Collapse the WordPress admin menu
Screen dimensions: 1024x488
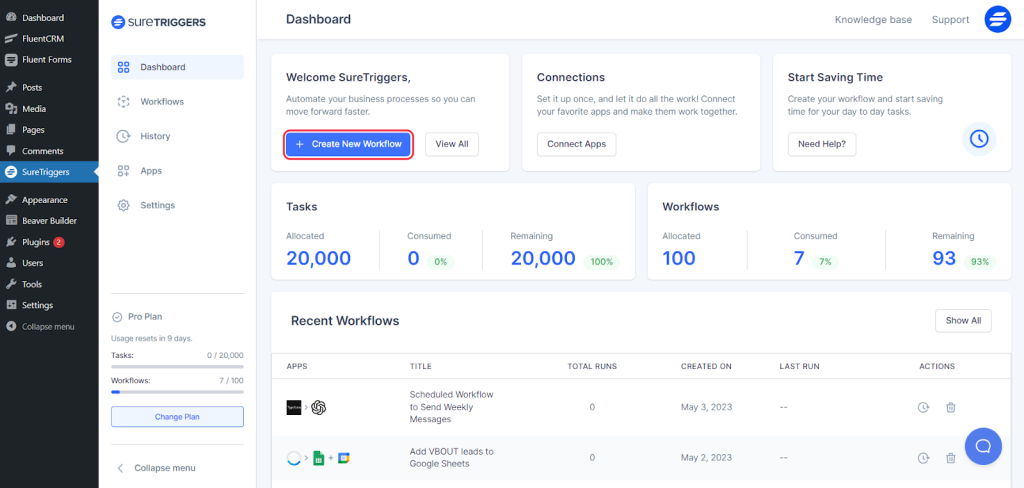[x=49, y=326]
